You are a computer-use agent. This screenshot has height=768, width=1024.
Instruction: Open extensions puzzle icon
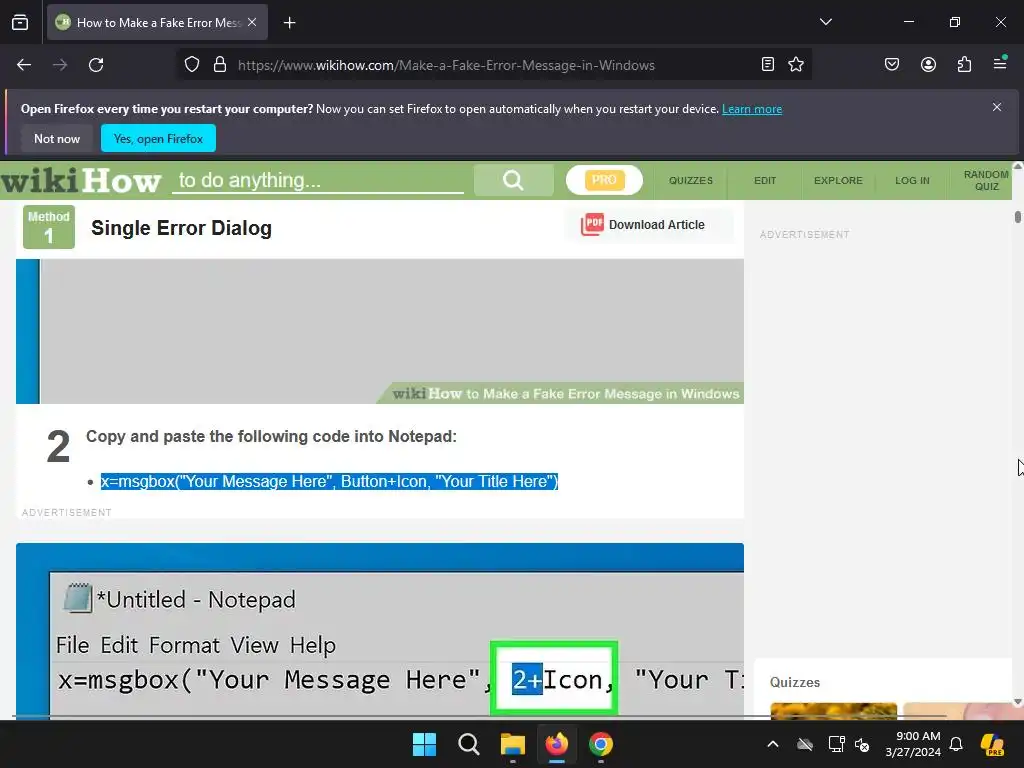tap(964, 64)
